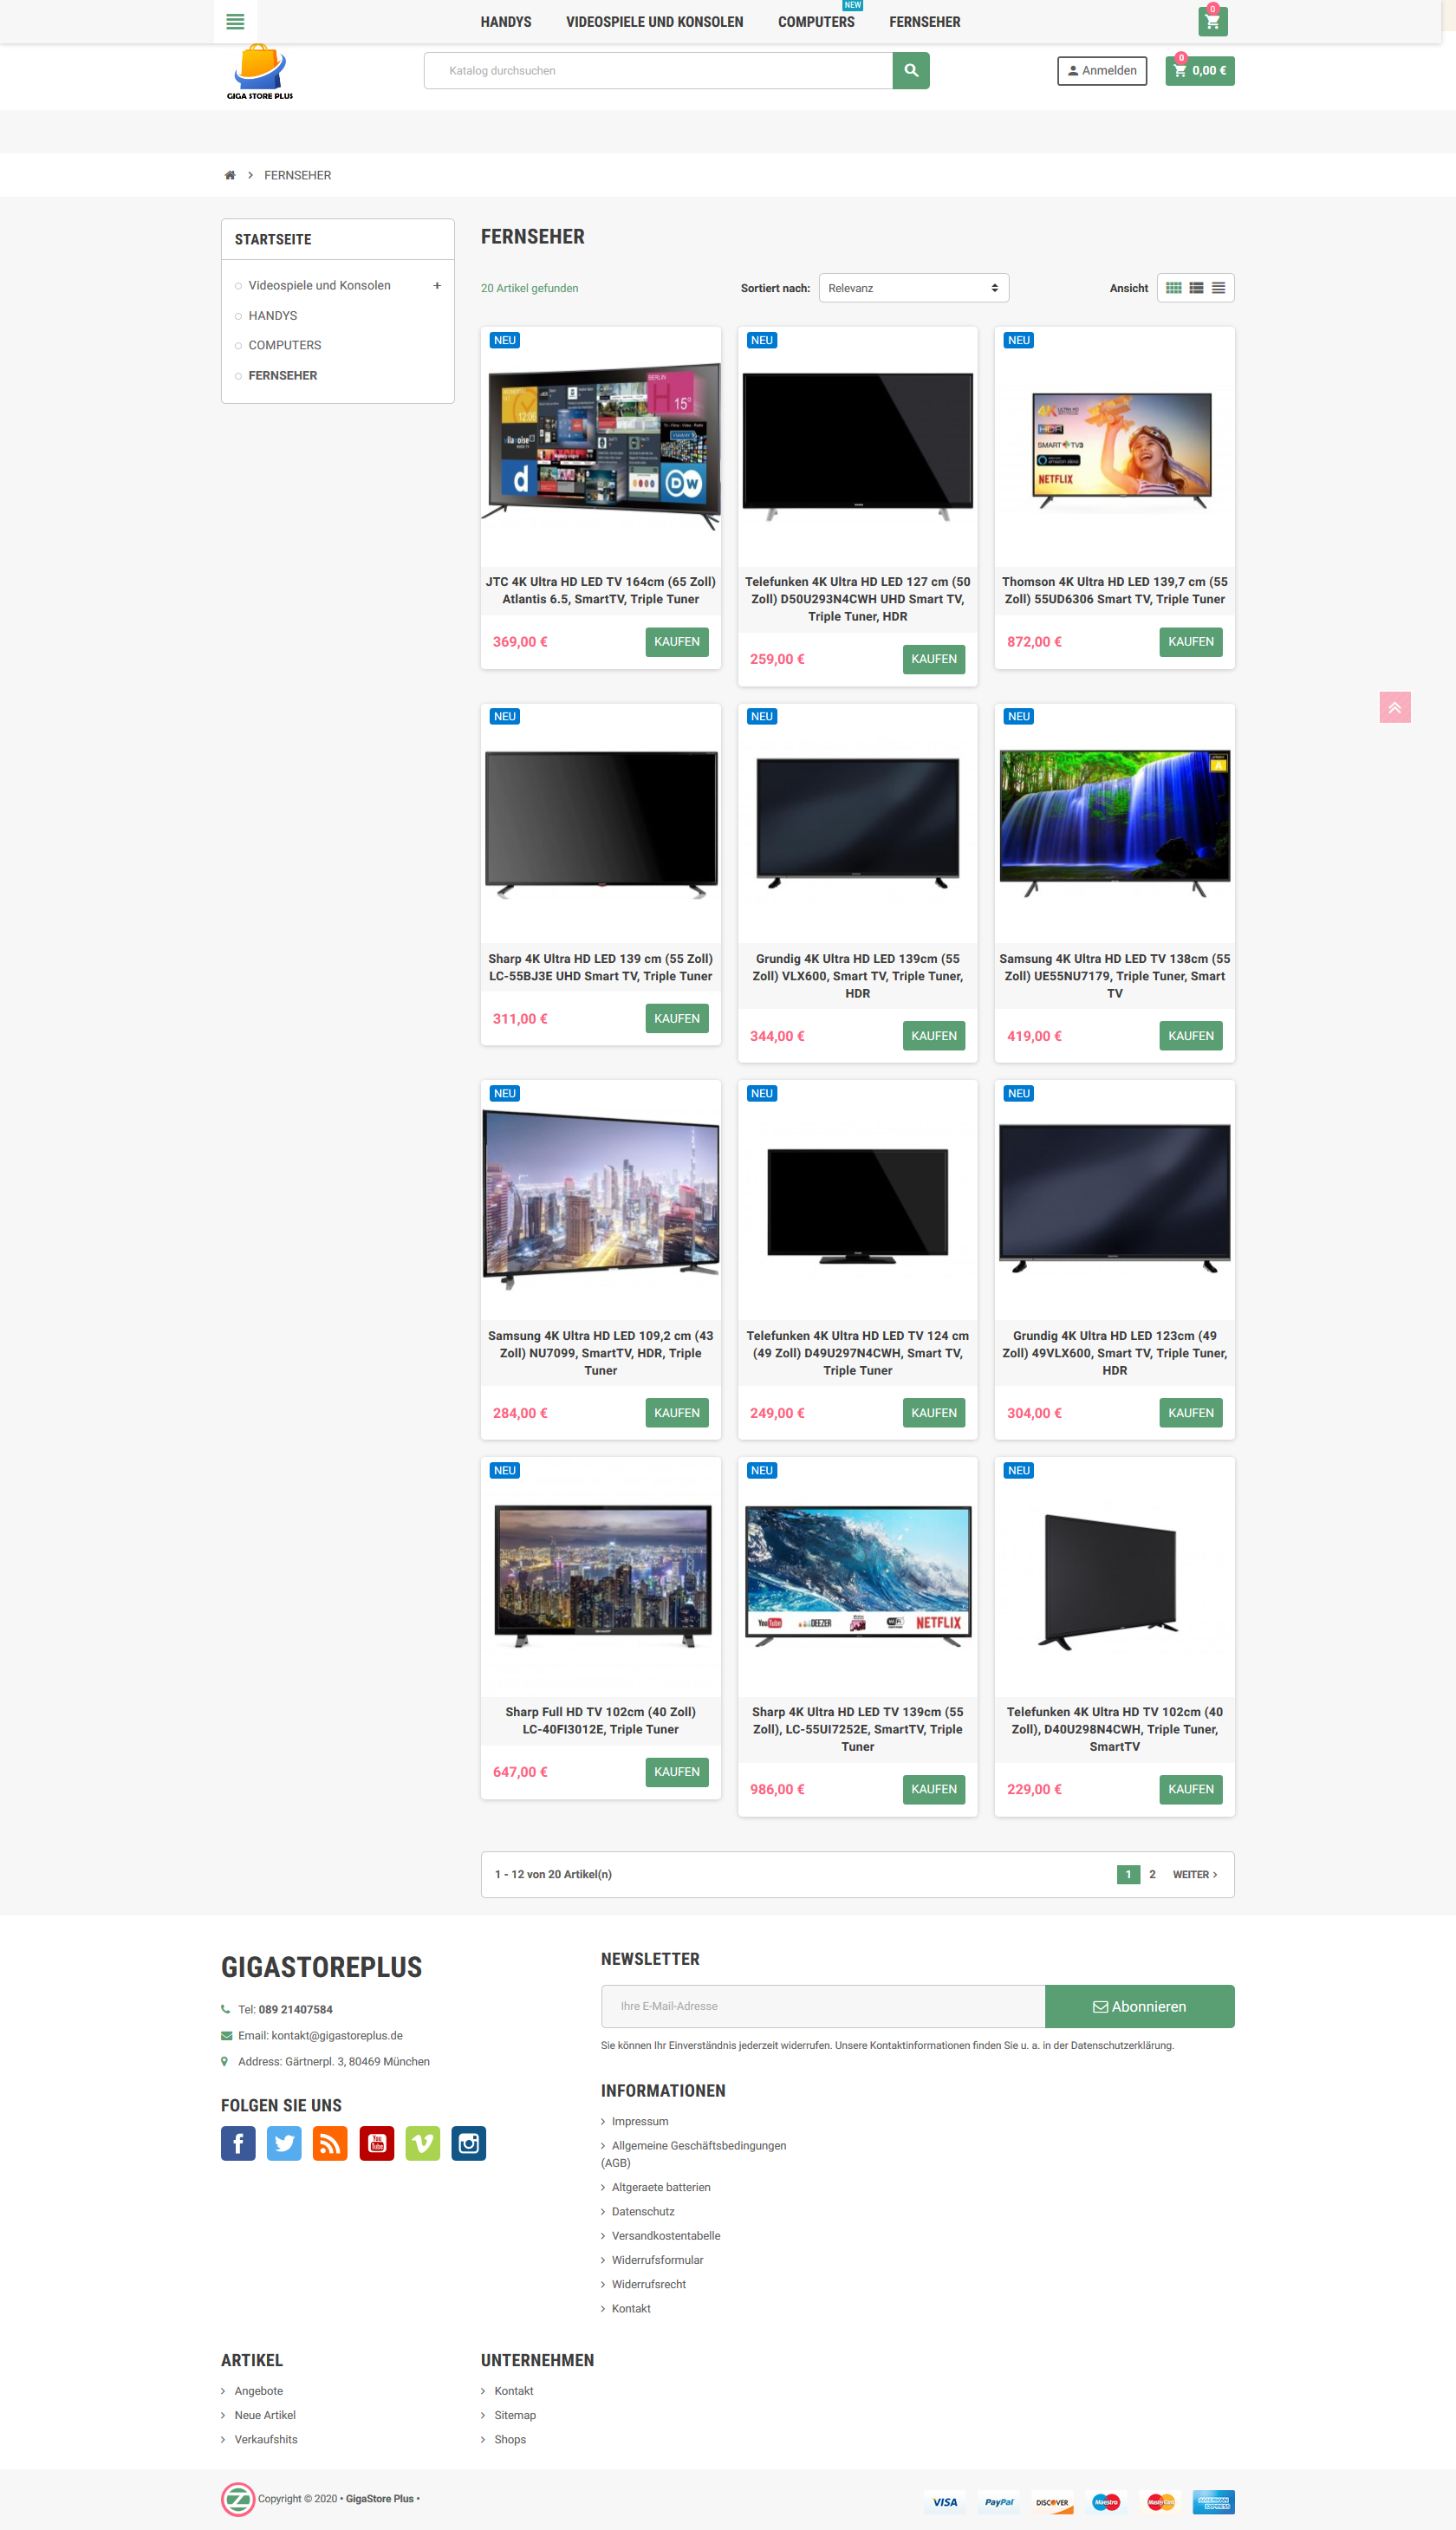1456x2530 pixels.
Task: Click the Discover payment icon
Action: (x=1052, y=2501)
